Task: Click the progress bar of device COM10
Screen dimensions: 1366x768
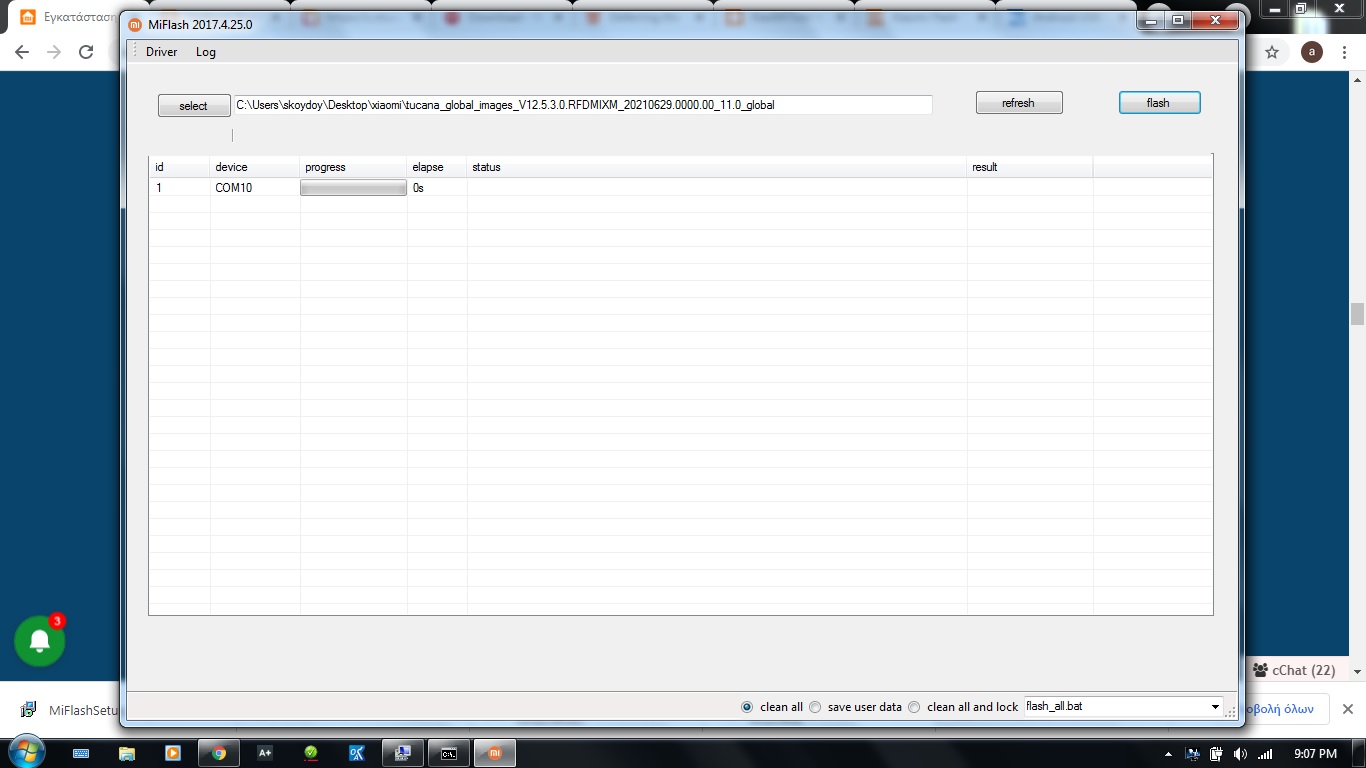Action: pyautogui.click(x=353, y=188)
